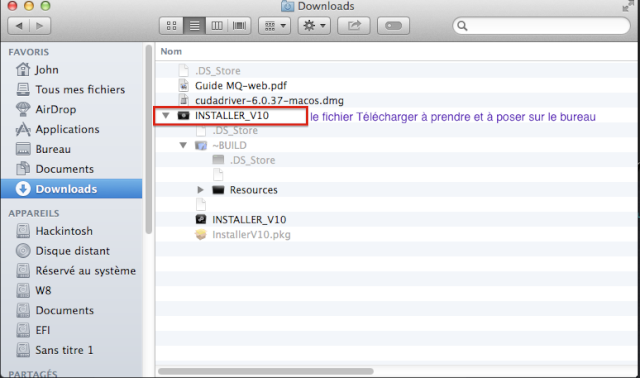The height and width of the screenshot is (378, 640).
Task: Open the gear action menu
Action: click(x=314, y=26)
